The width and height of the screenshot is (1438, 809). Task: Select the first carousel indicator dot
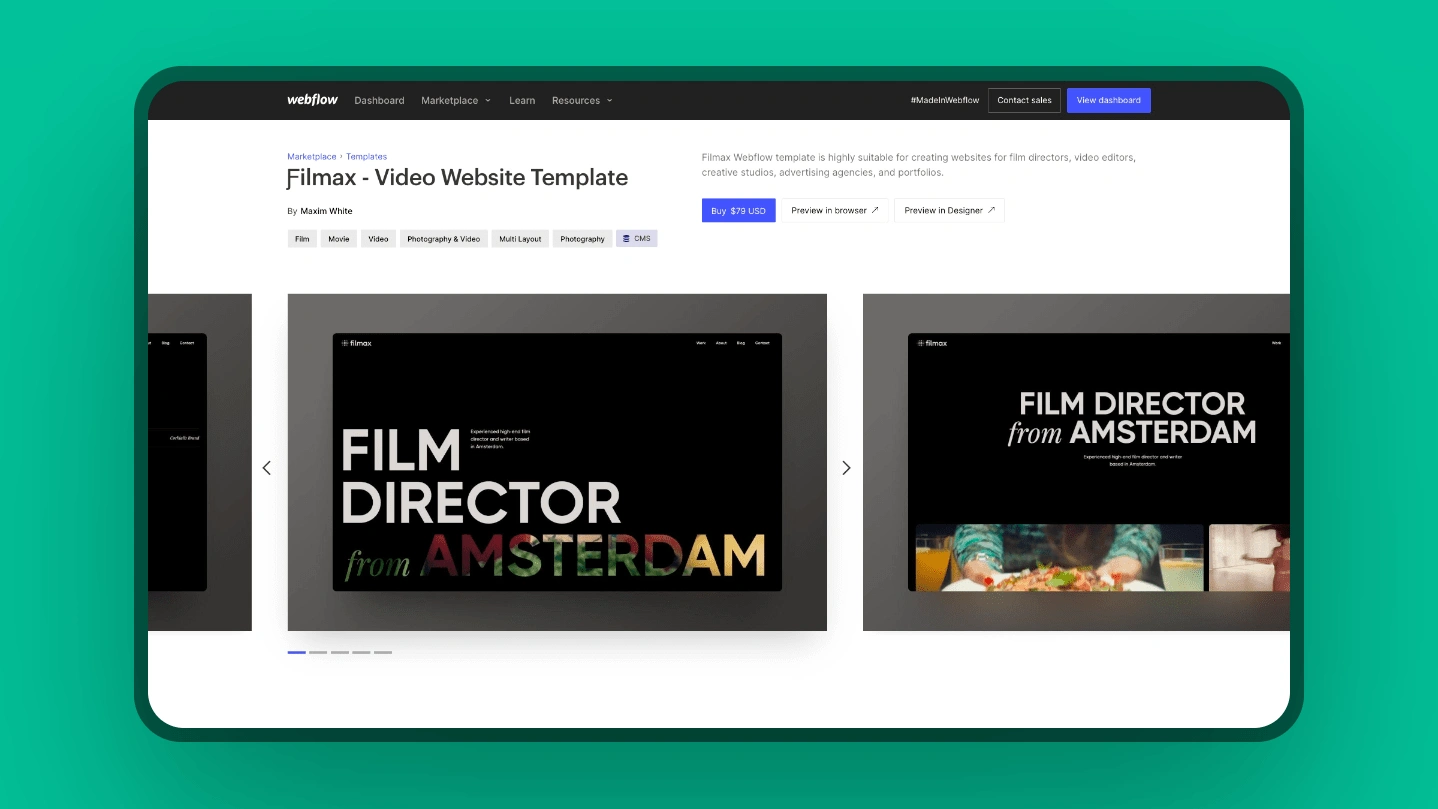[296, 652]
